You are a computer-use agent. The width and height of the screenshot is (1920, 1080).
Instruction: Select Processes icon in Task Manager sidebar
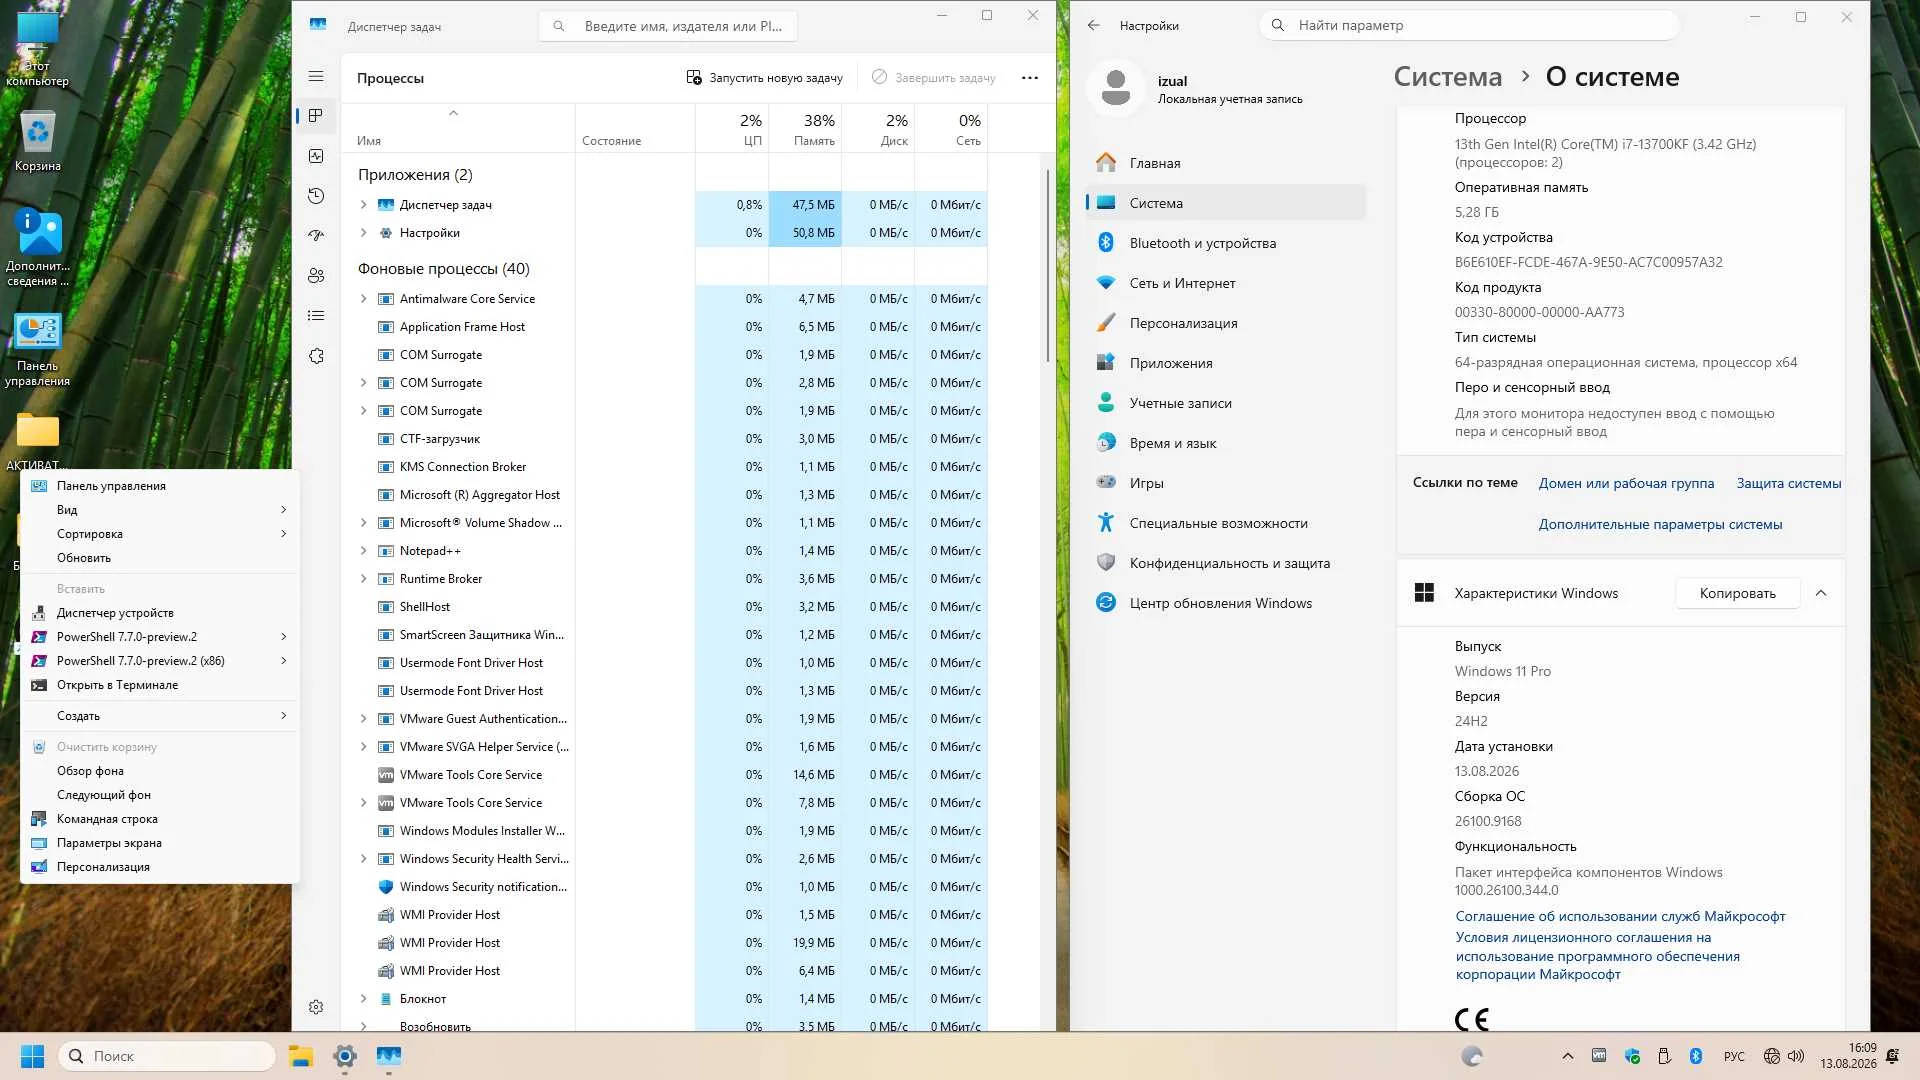coord(316,116)
